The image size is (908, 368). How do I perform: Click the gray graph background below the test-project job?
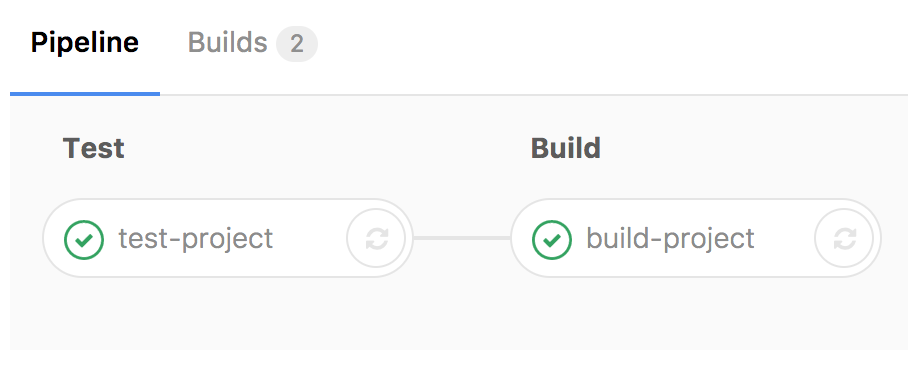[228, 313]
